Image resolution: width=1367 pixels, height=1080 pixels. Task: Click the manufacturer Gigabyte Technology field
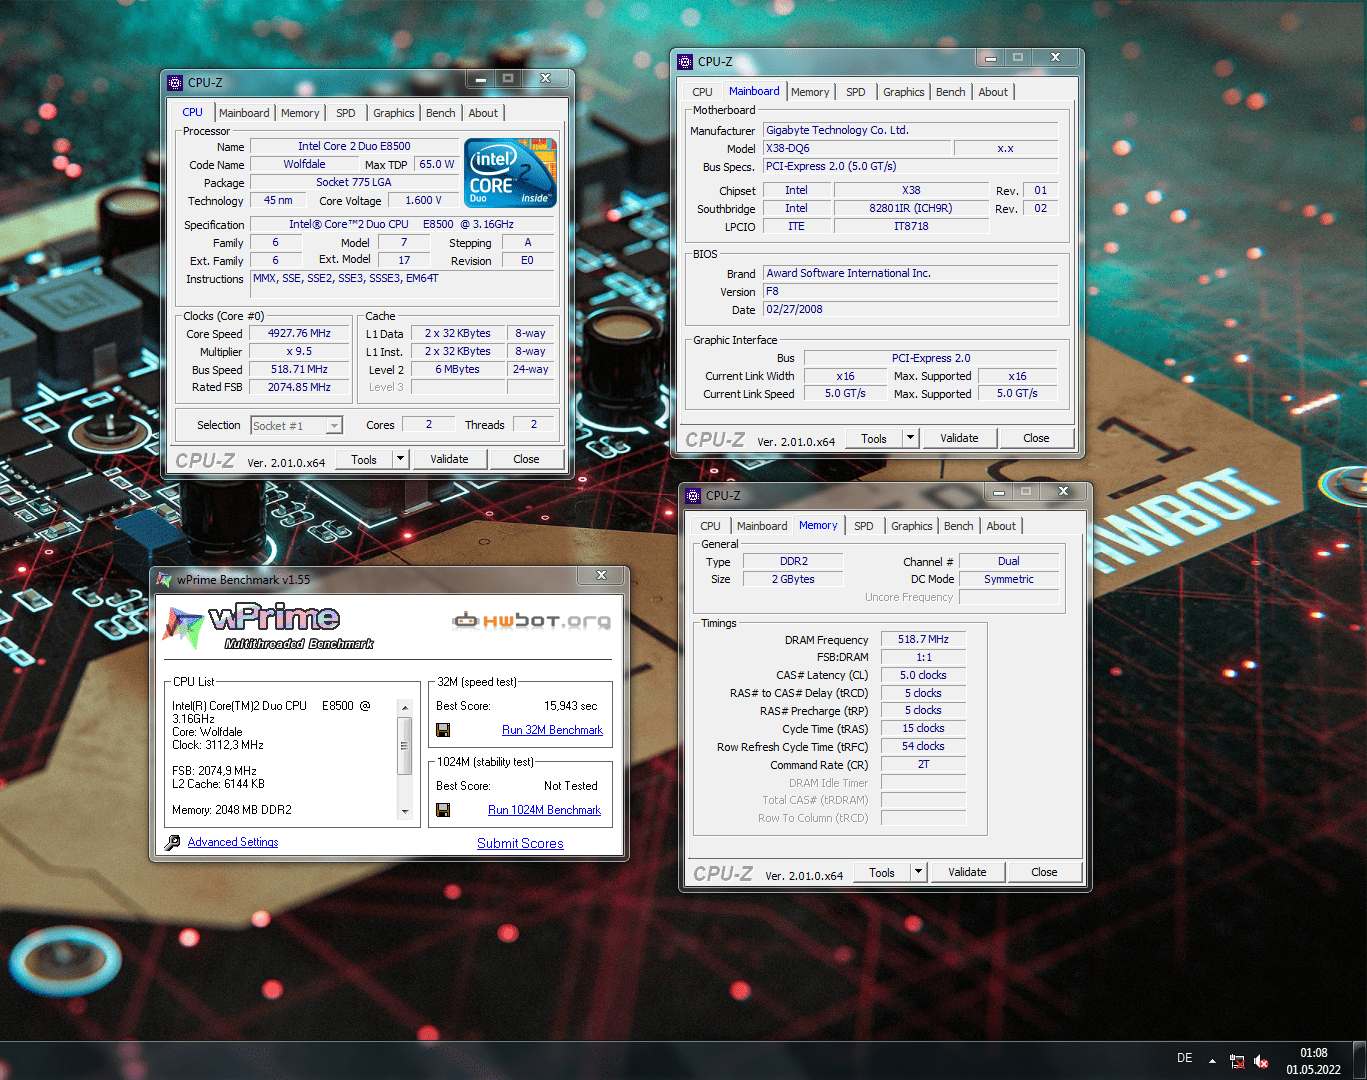pos(910,130)
